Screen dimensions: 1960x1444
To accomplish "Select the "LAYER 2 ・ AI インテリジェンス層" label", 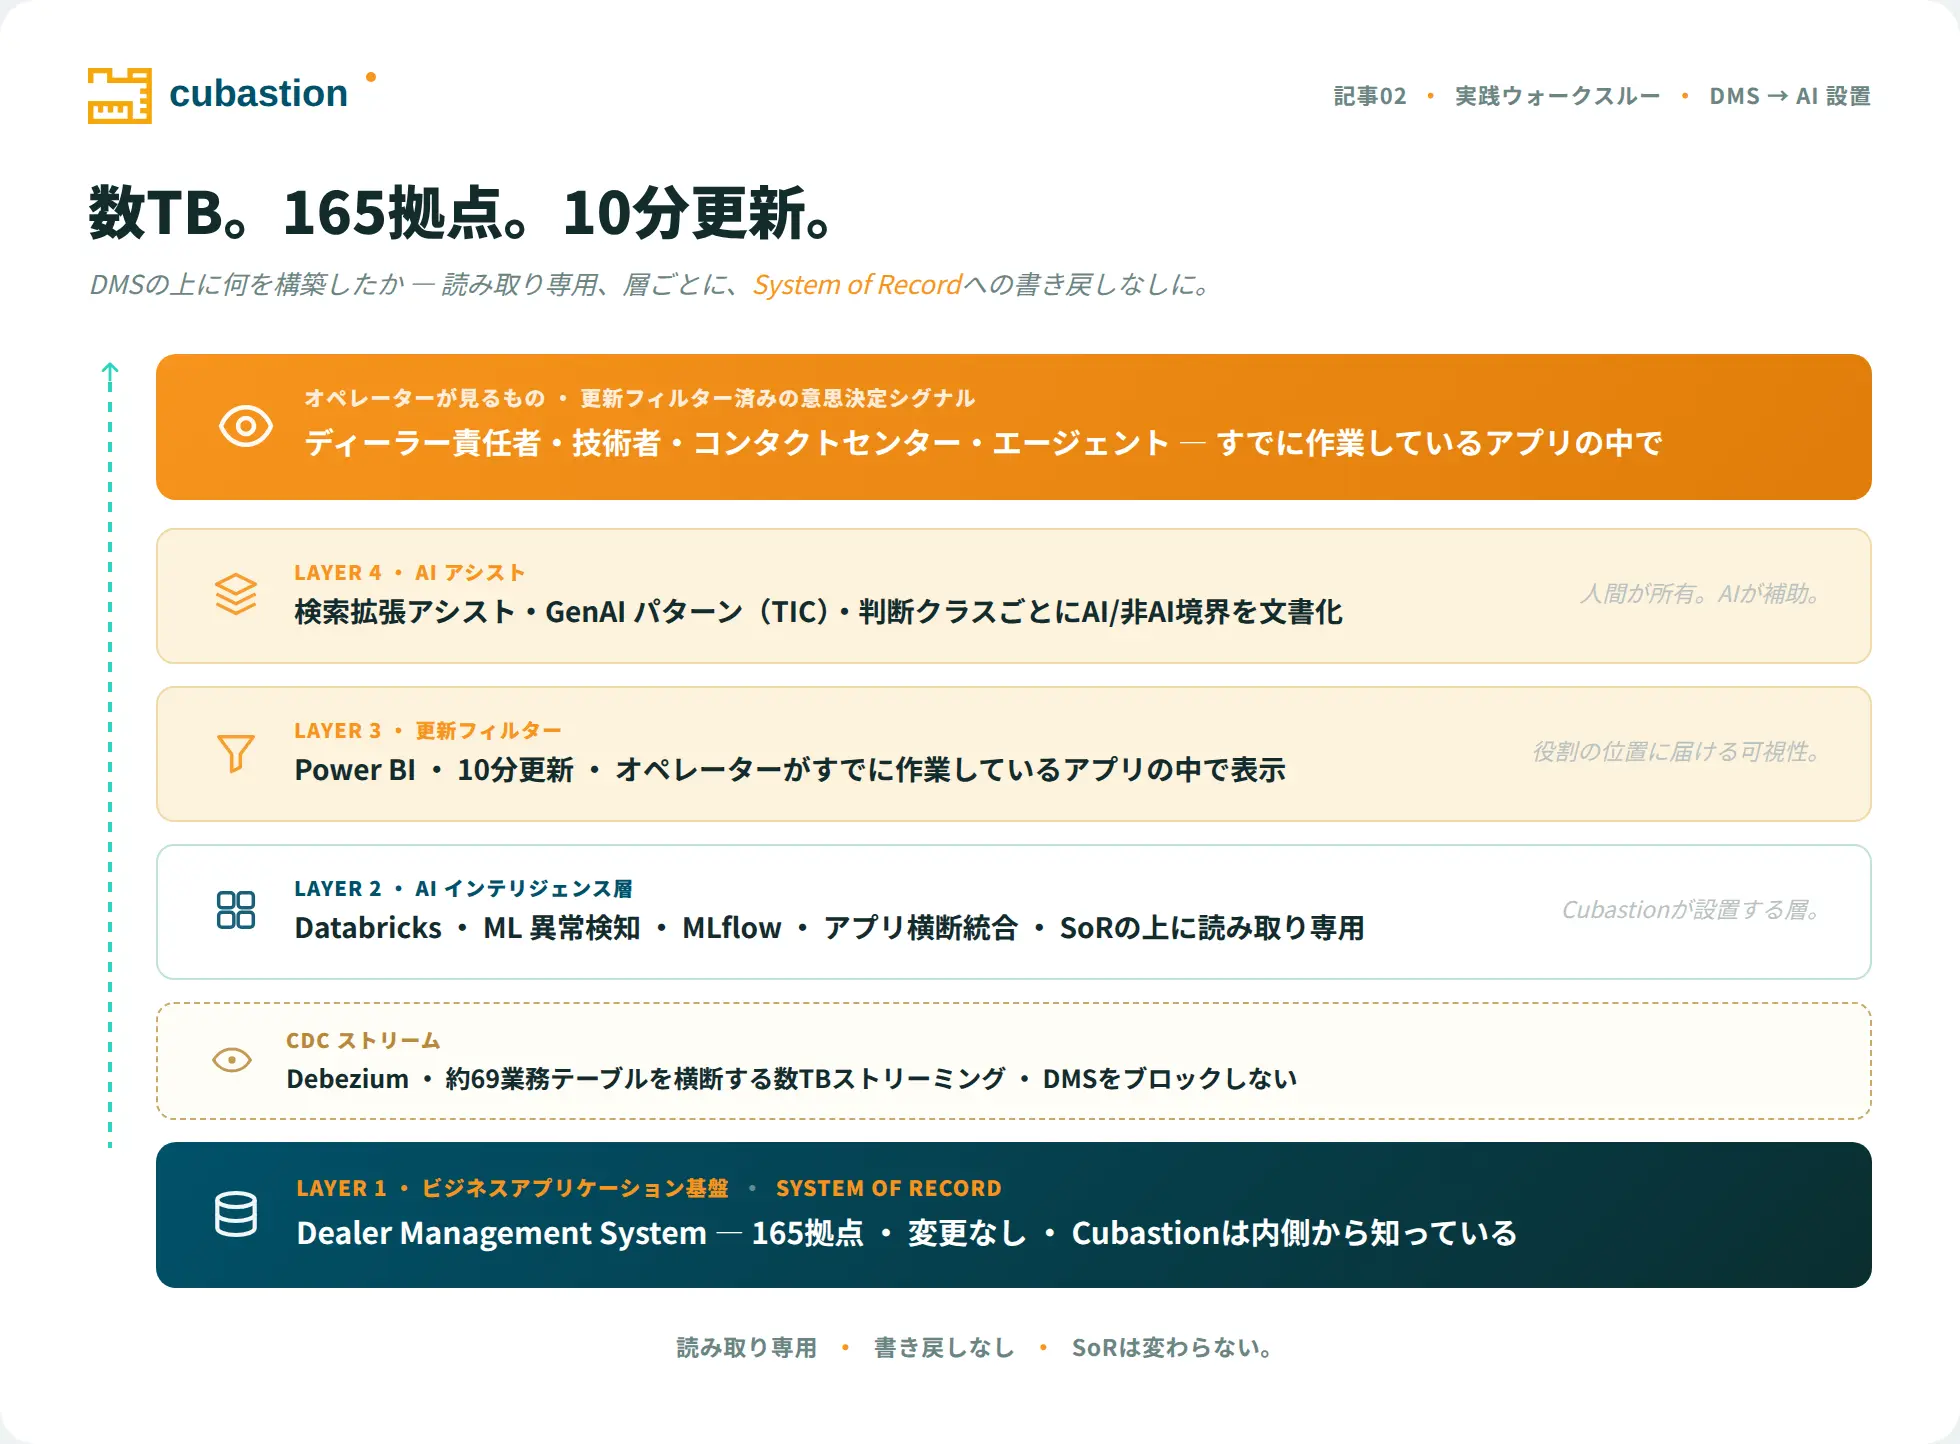I will (x=463, y=889).
